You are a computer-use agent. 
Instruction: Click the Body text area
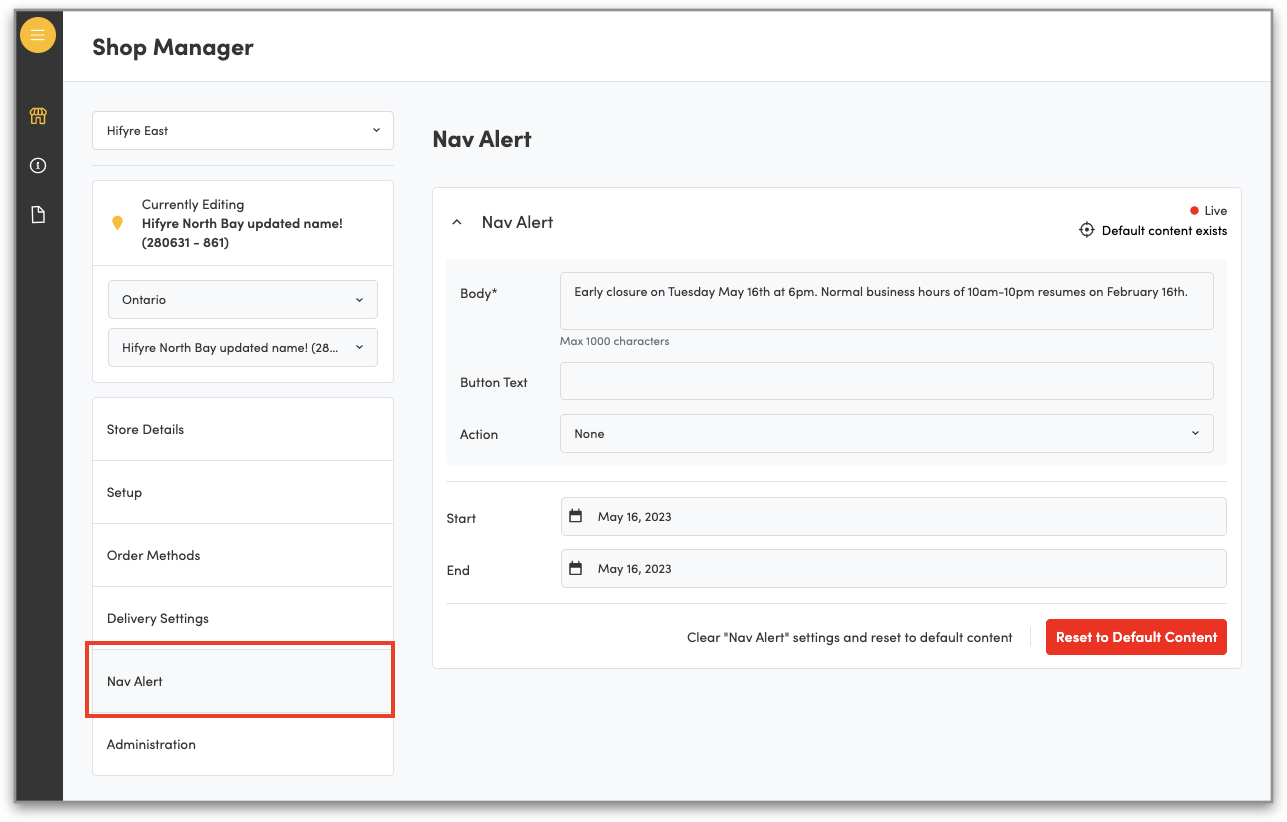(886, 301)
